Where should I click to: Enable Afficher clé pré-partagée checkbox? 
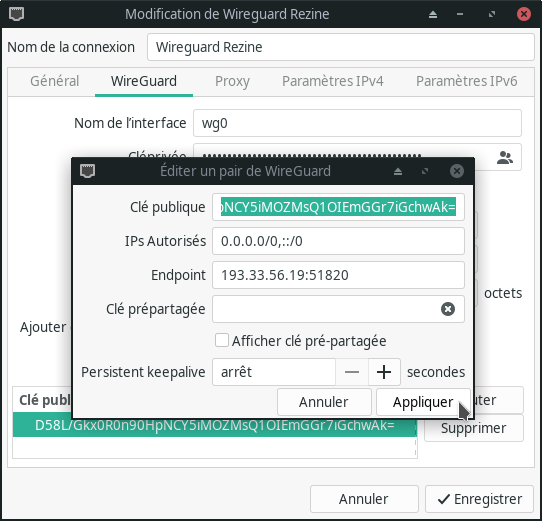[222, 340]
